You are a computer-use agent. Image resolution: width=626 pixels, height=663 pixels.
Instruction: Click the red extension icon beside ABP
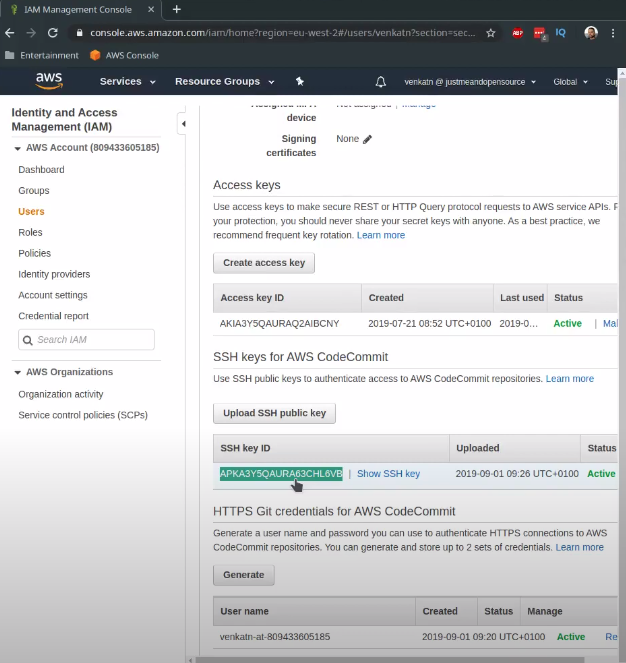539,33
